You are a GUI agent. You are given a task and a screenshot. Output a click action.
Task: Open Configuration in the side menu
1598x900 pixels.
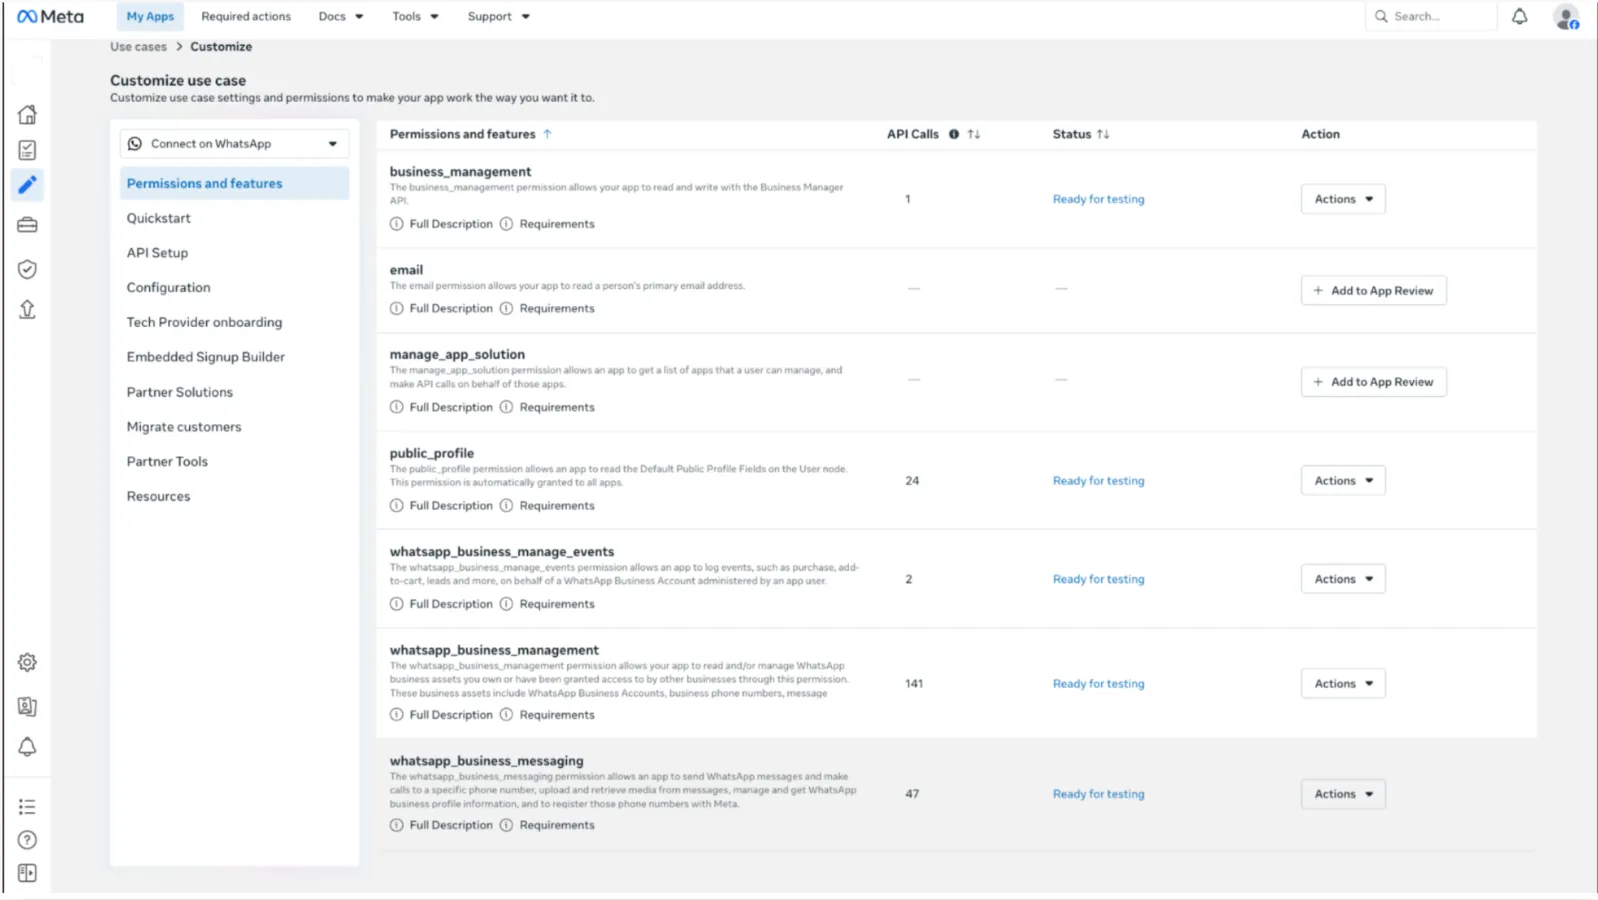click(x=168, y=288)
